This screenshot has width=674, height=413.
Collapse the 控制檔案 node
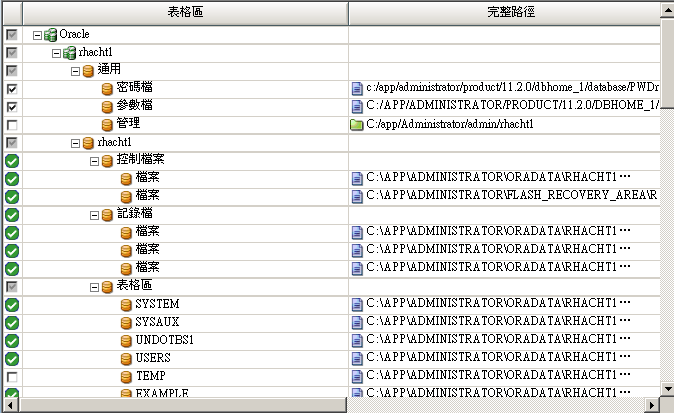(94, 161)
